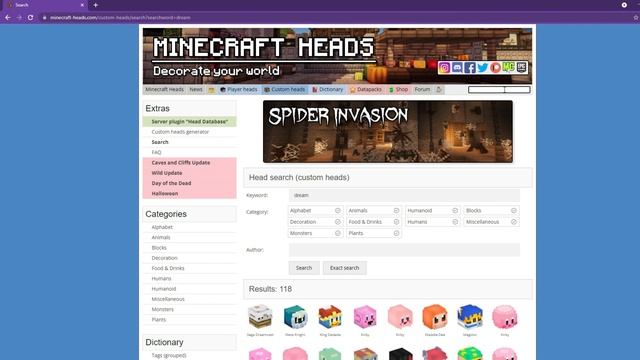Click the lock icon in the address bar
The width and height of the screenshot is (640, 360).
coord(44,18)
